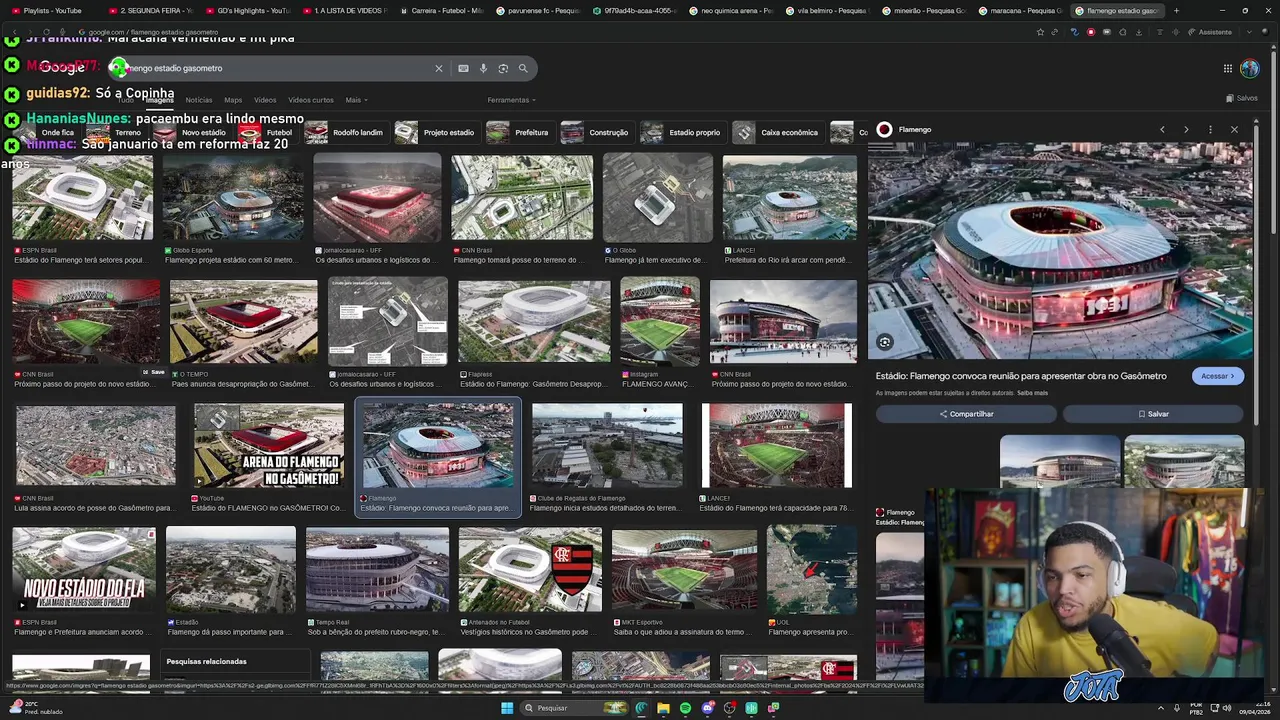Open File Explorer from the taskbar

pyautogui.click(x=663, y=708)
